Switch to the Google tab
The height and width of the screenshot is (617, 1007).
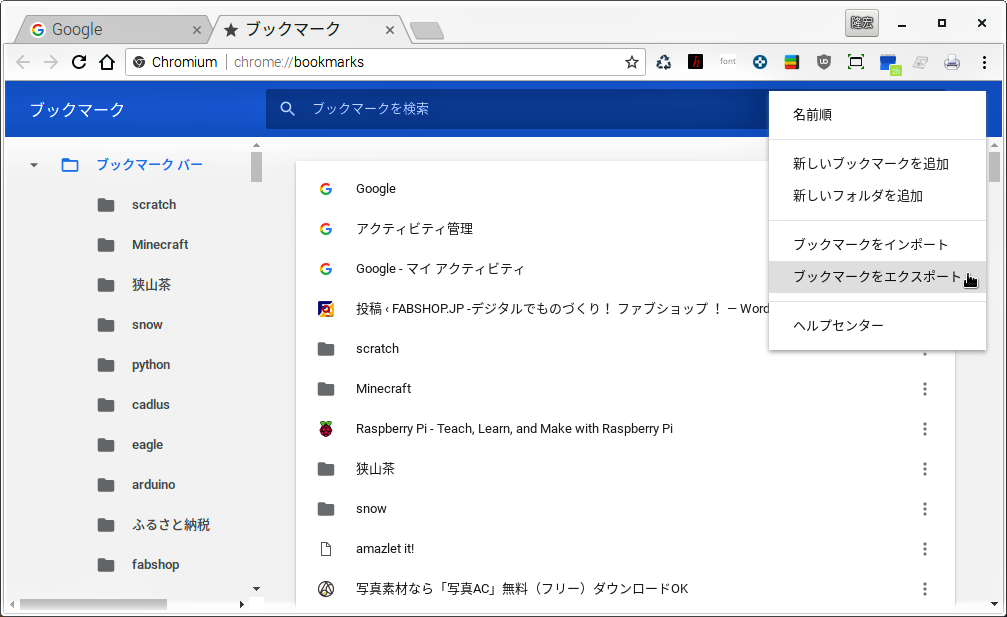click(112, 30)
